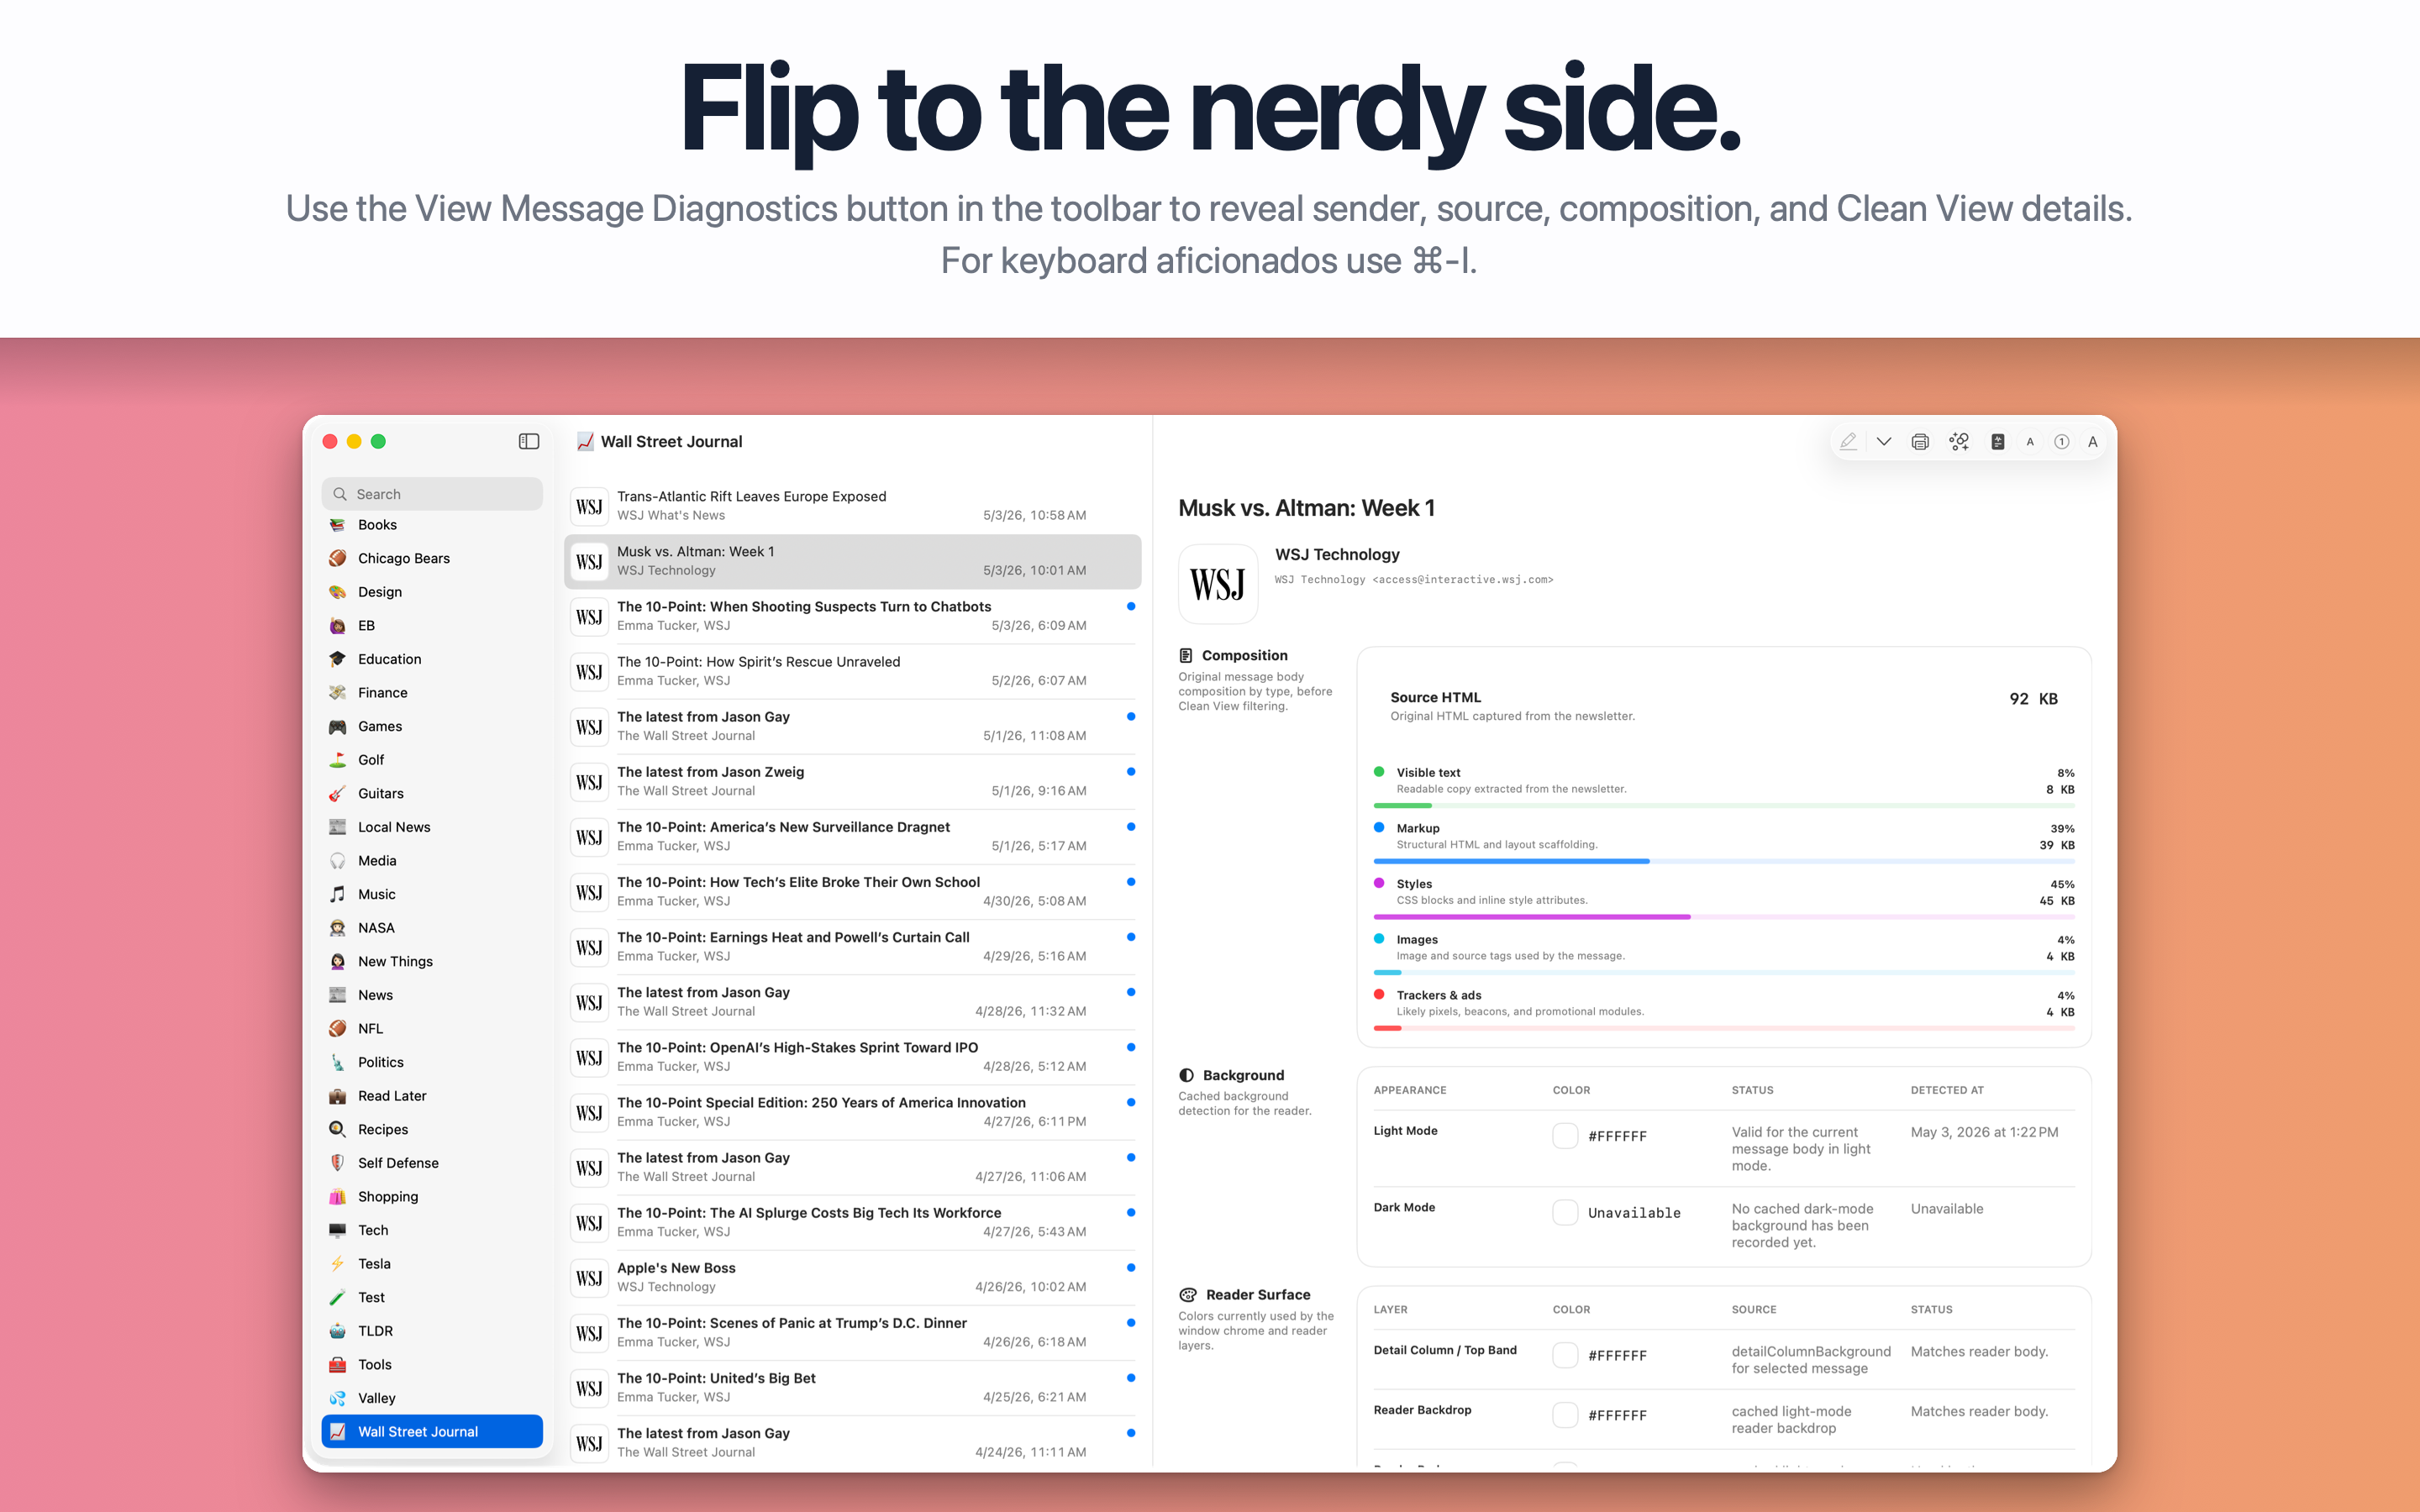Screen dimensions: 2420x1512
Task: Decrease text size with small A
Action: (2029, 442)
